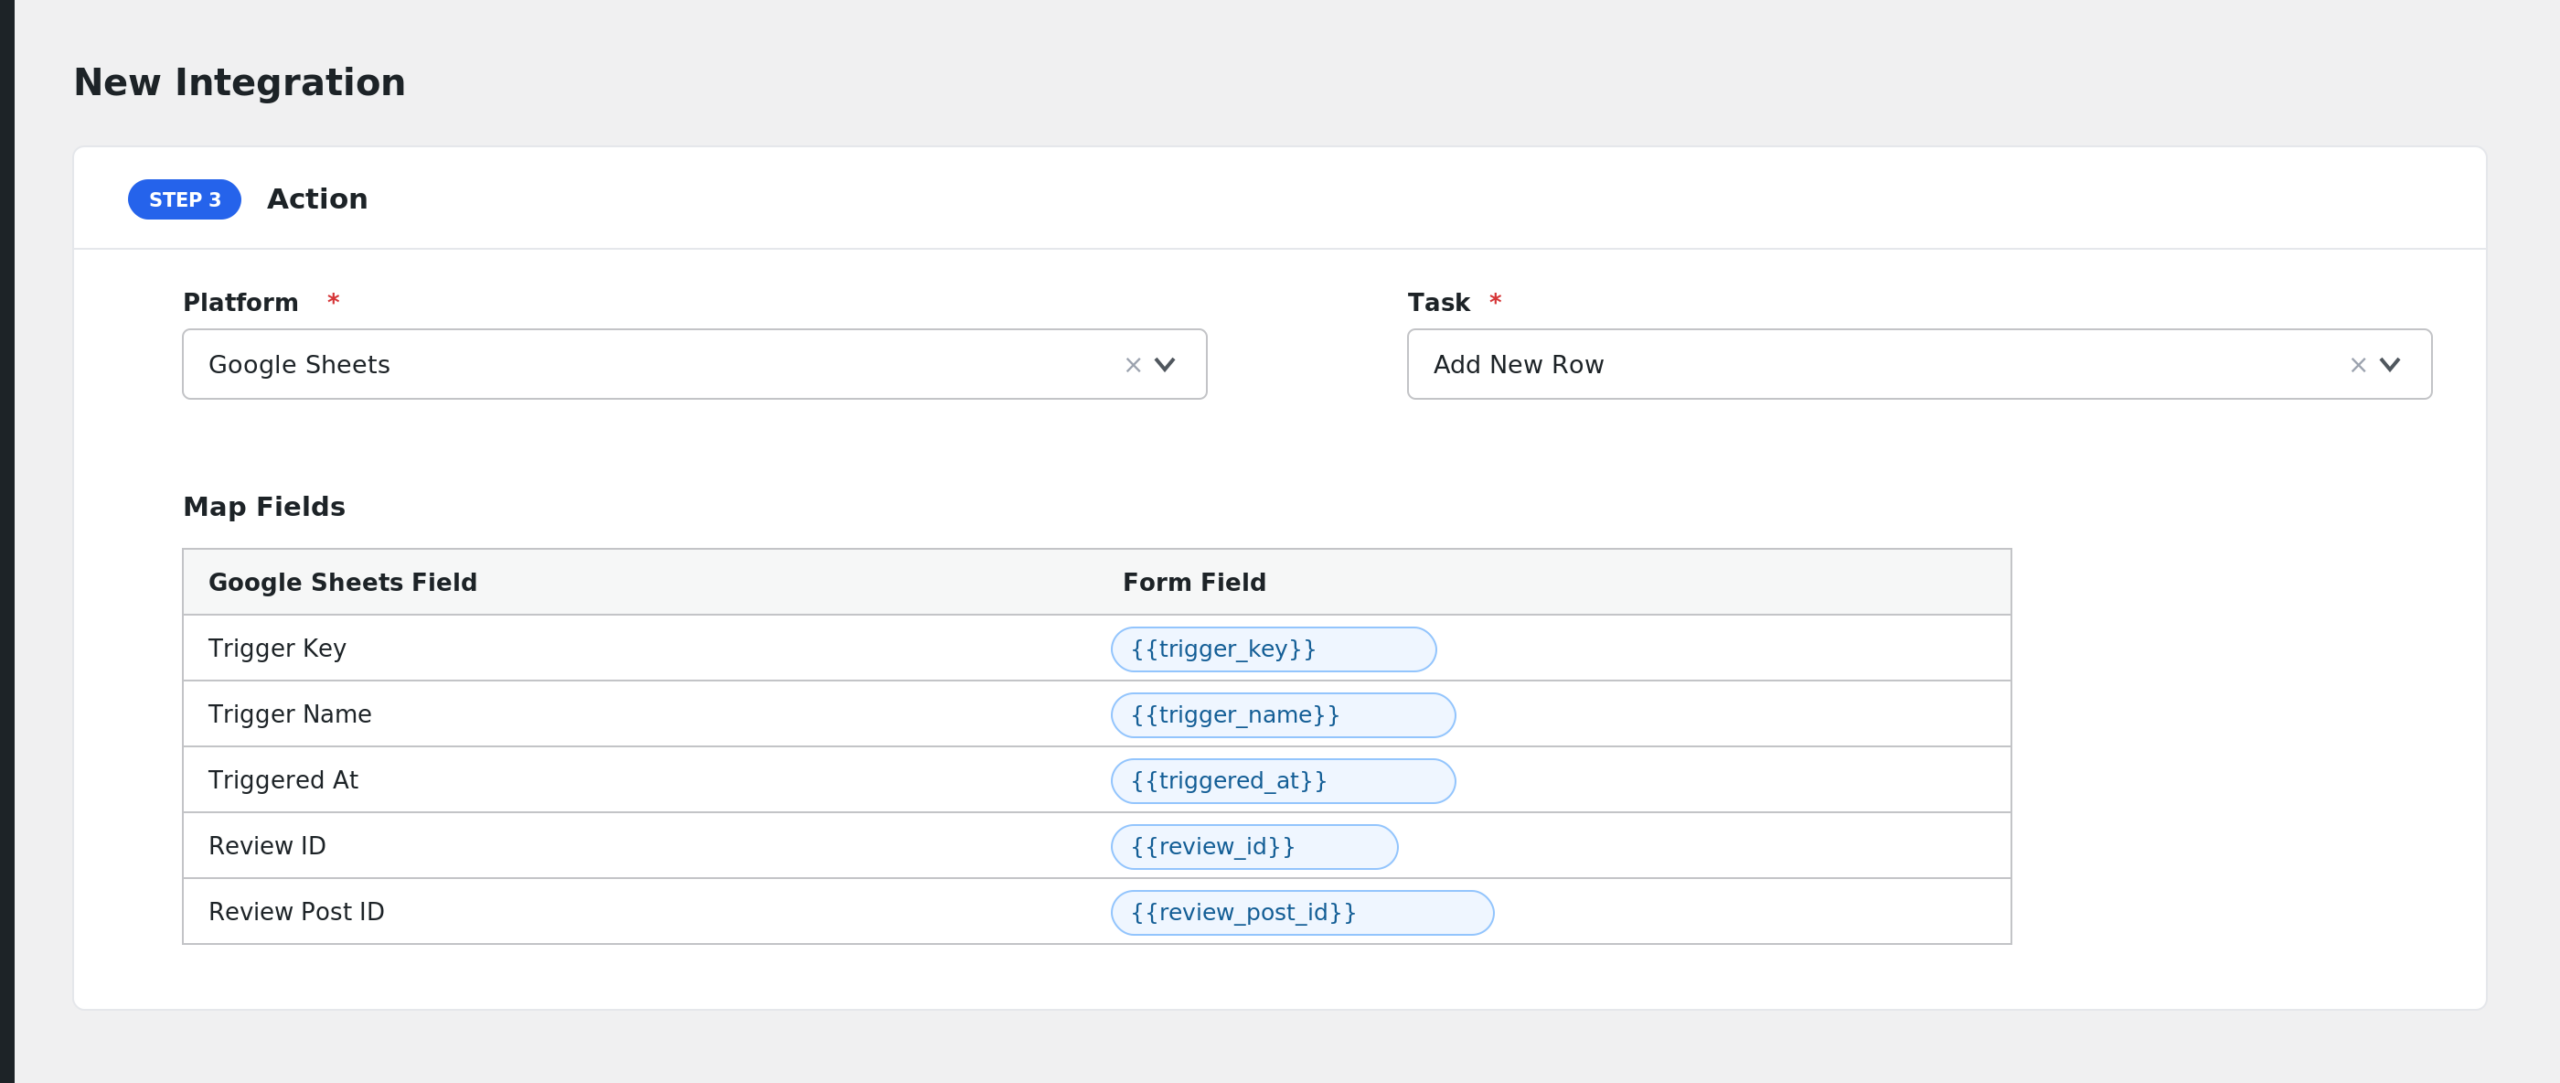2560x1083 pixels.
Task: Click the {{review_id}} form field tag
Action: coord(1254,847)
